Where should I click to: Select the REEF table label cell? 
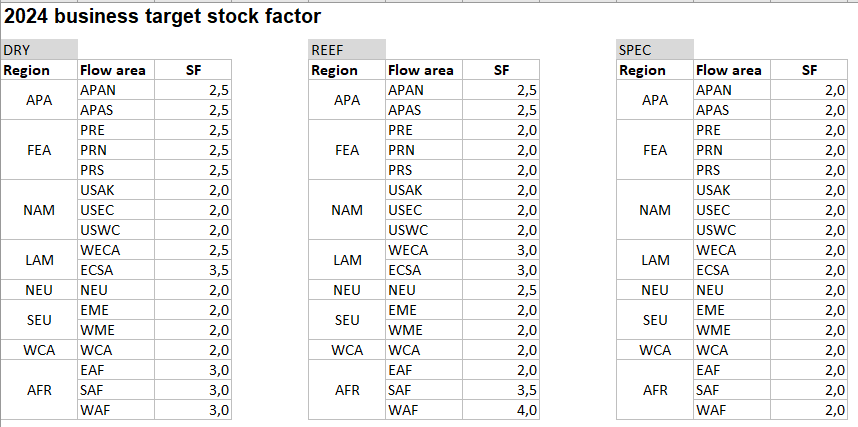coord(347,50)
